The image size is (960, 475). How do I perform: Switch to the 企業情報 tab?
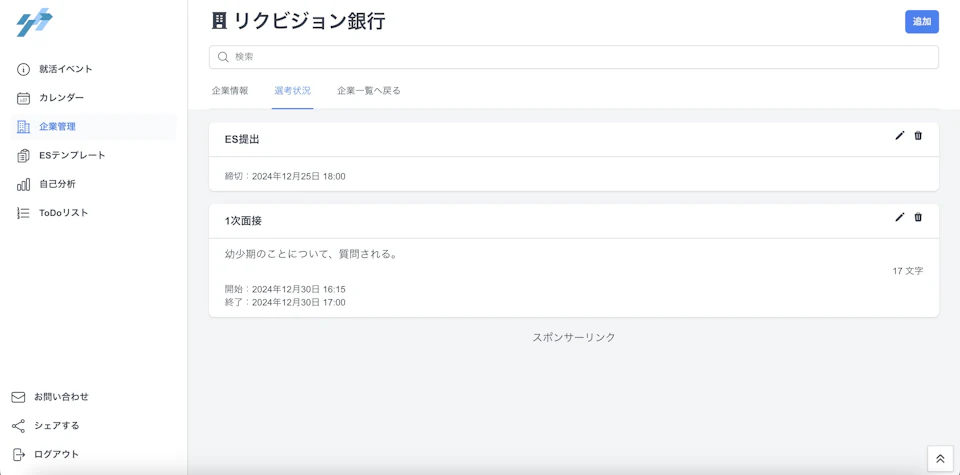click(230, 91)
